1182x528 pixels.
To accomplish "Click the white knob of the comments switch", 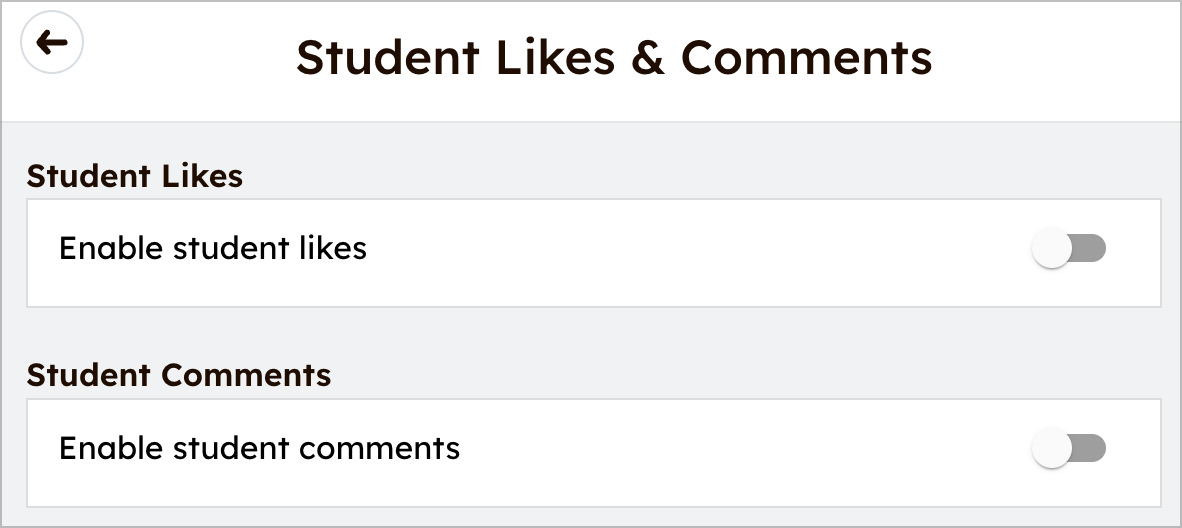I will 1051,449.
